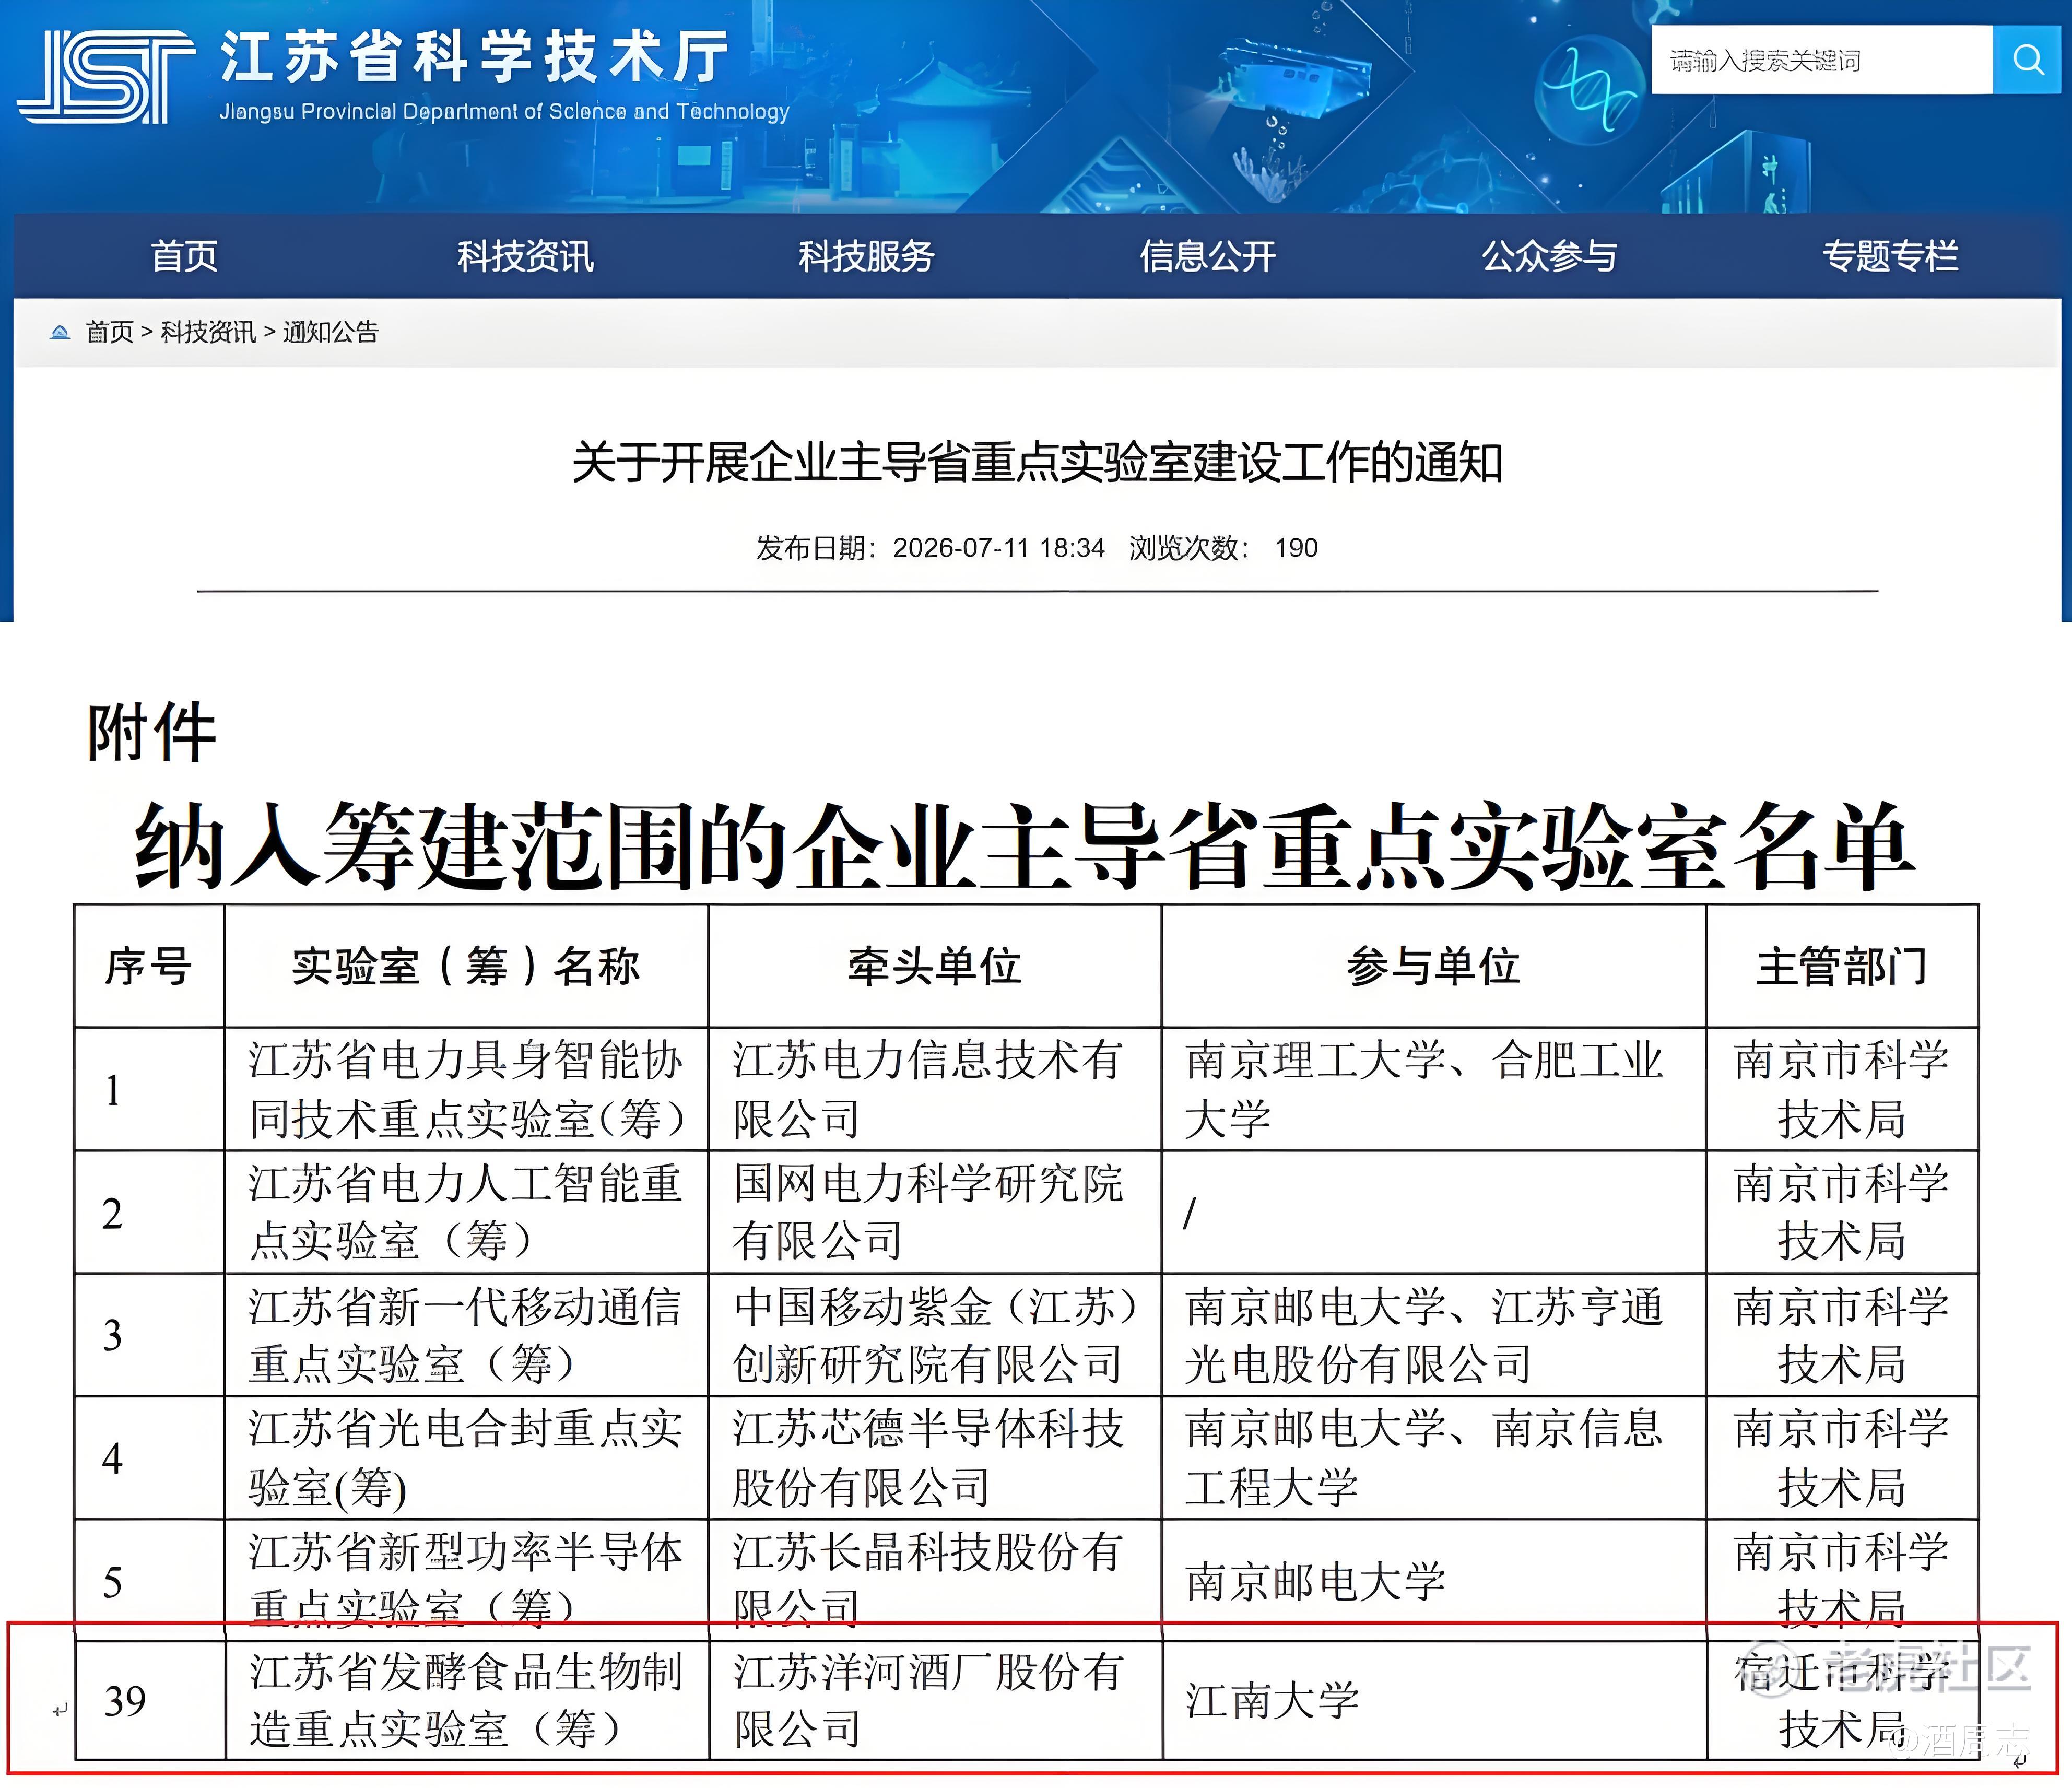
Task: Click the 序号 column header
Action: pyautogui.click(x=149, y=966)
